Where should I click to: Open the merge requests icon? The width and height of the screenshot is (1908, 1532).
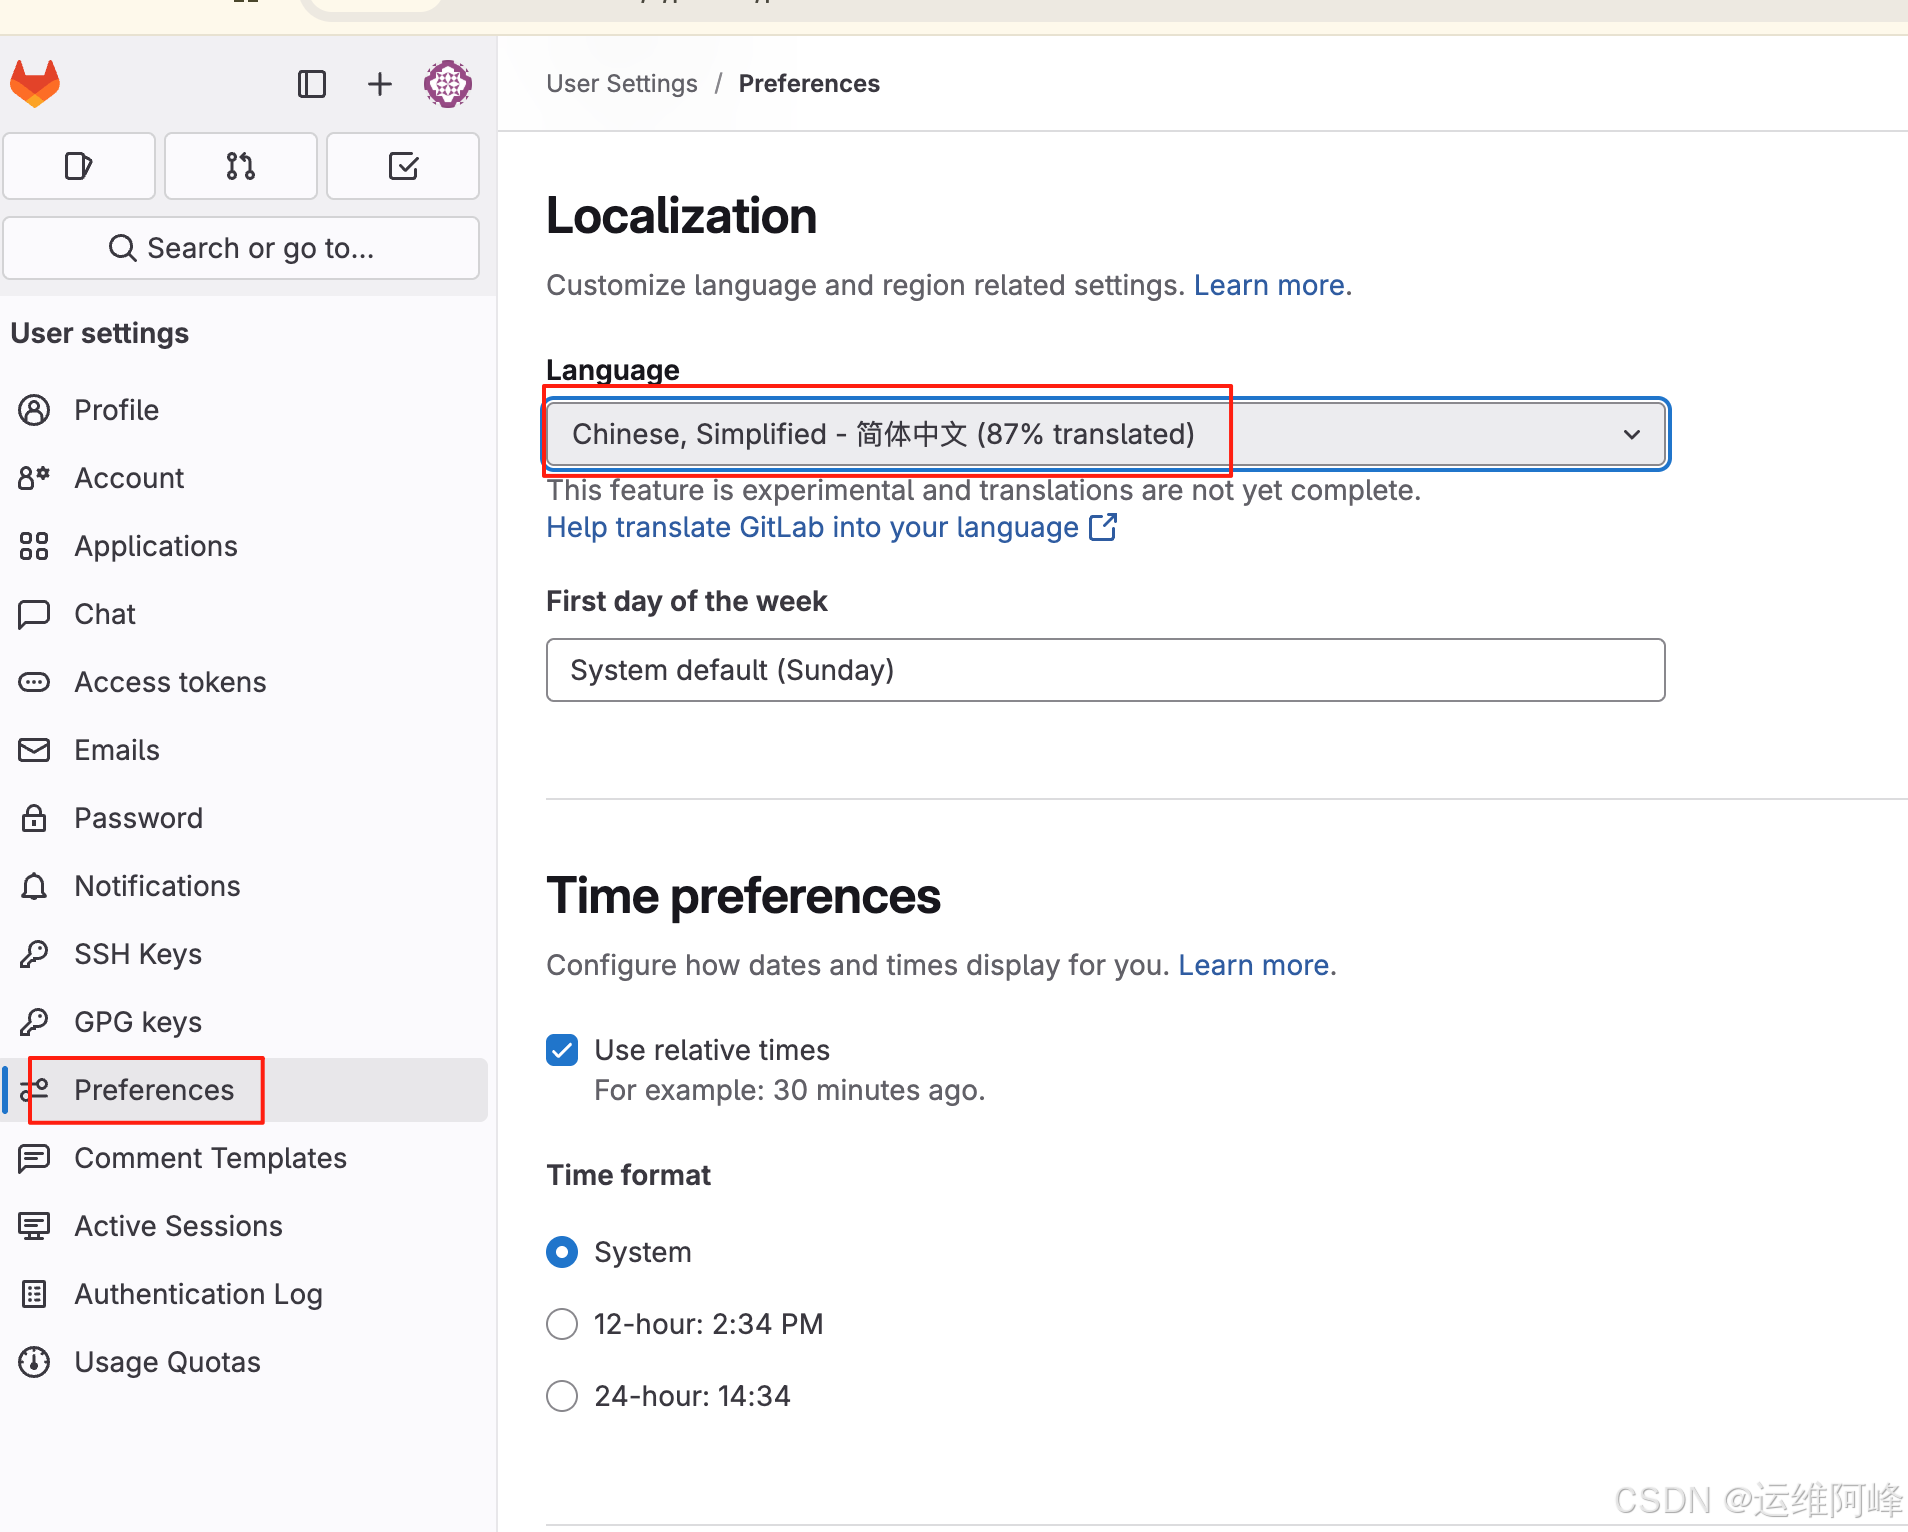pyautogui.click(x=240, y=165)
